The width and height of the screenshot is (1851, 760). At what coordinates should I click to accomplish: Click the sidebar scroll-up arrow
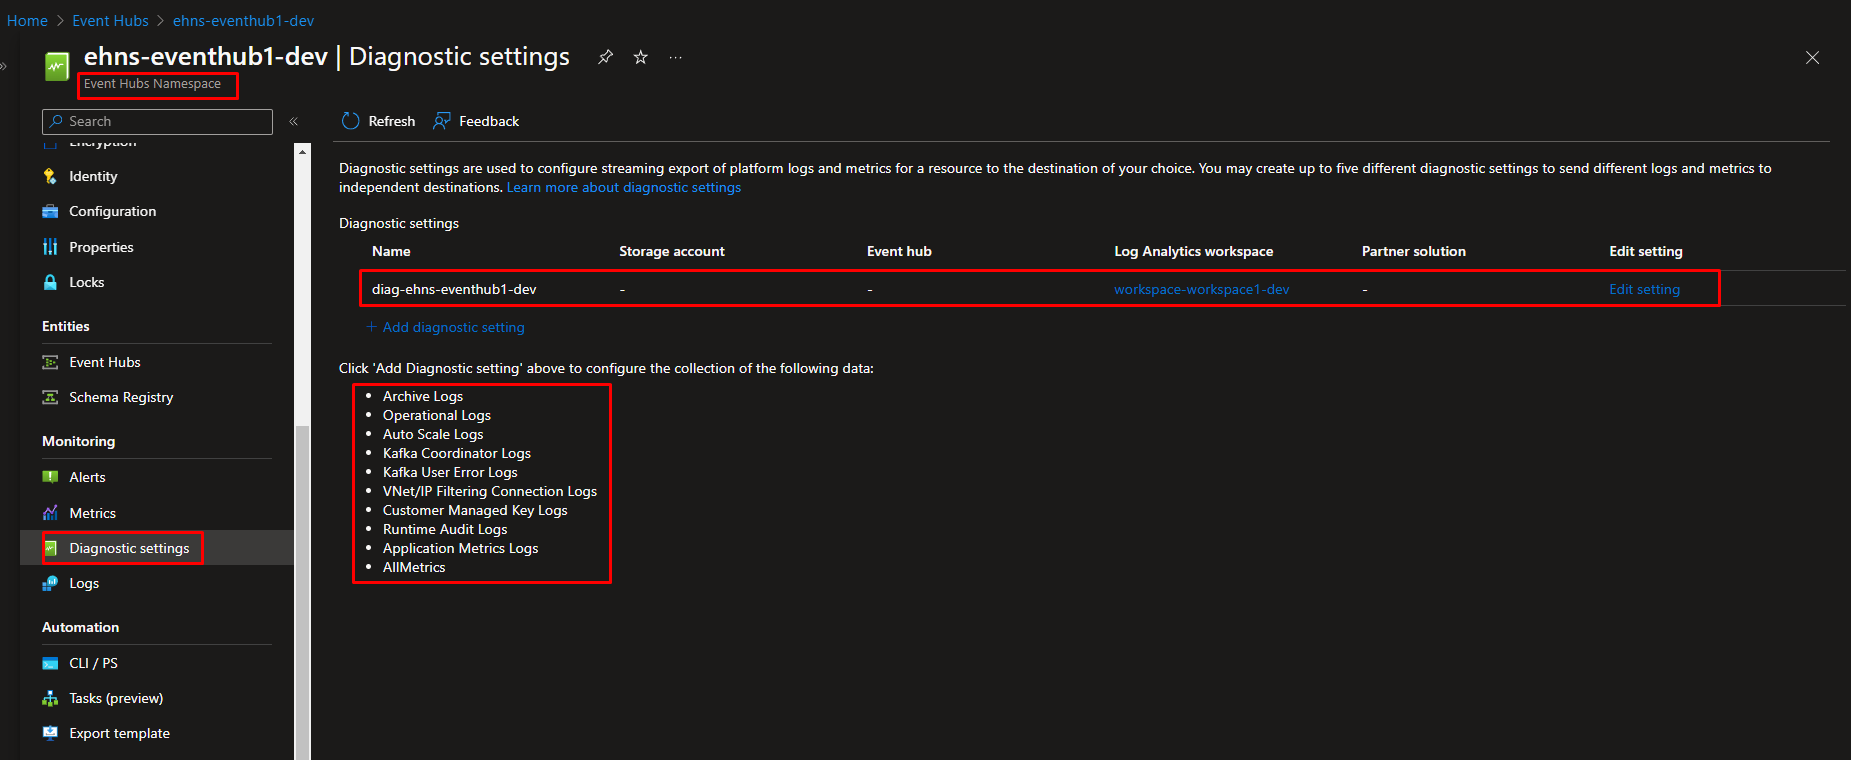click(302, 151)
